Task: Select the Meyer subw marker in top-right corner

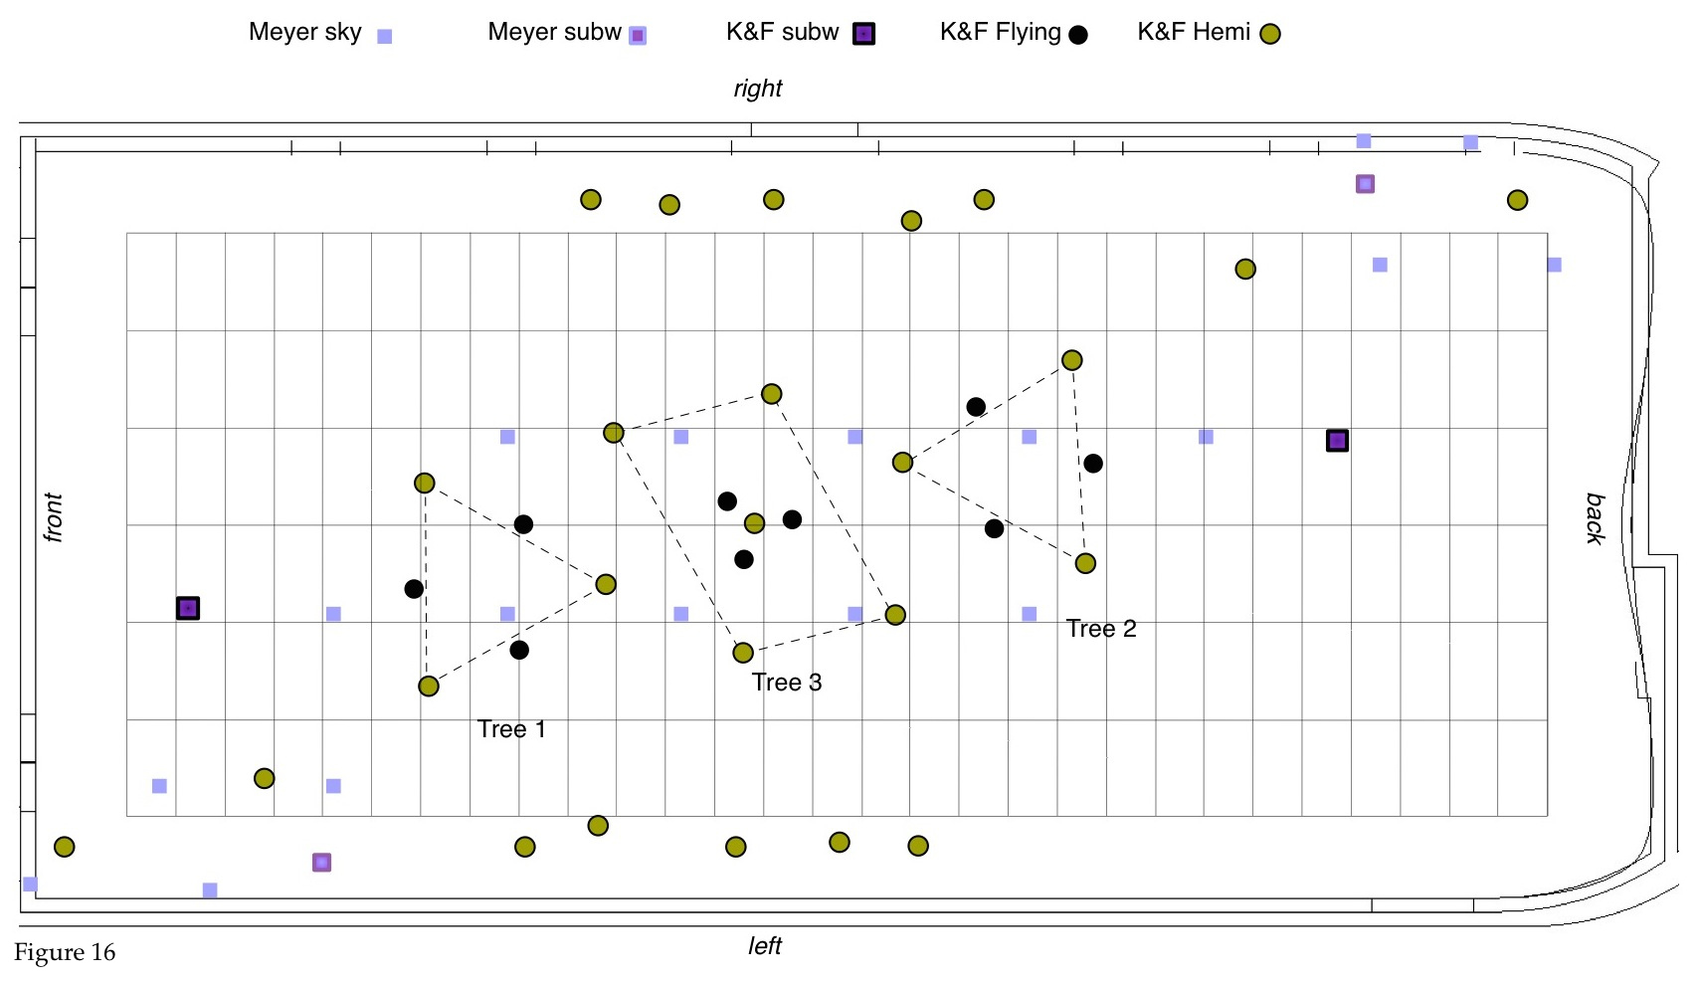Action: pos(1365,184)
